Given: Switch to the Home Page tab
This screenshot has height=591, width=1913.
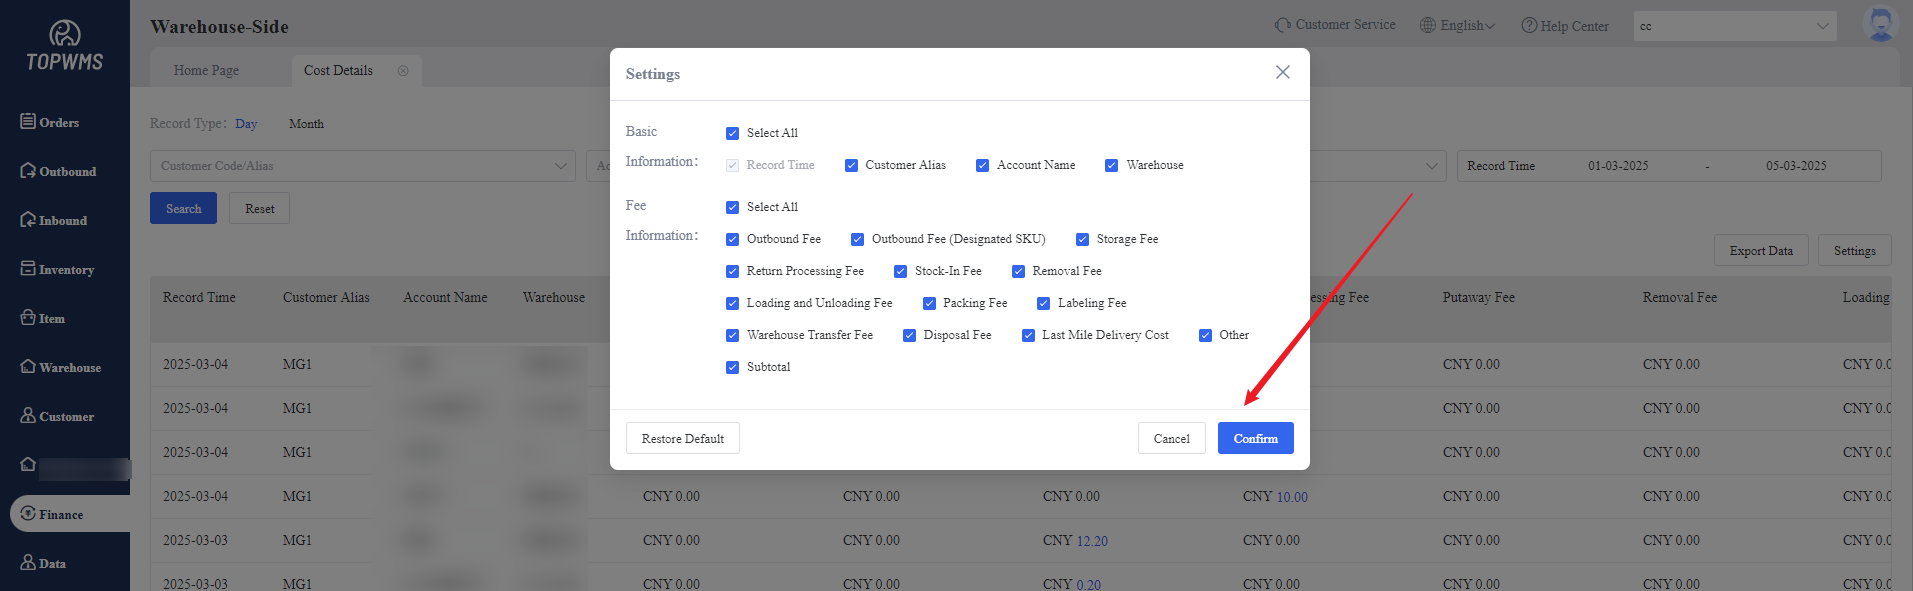Looking at the screenshot, I should coord(206,71).
